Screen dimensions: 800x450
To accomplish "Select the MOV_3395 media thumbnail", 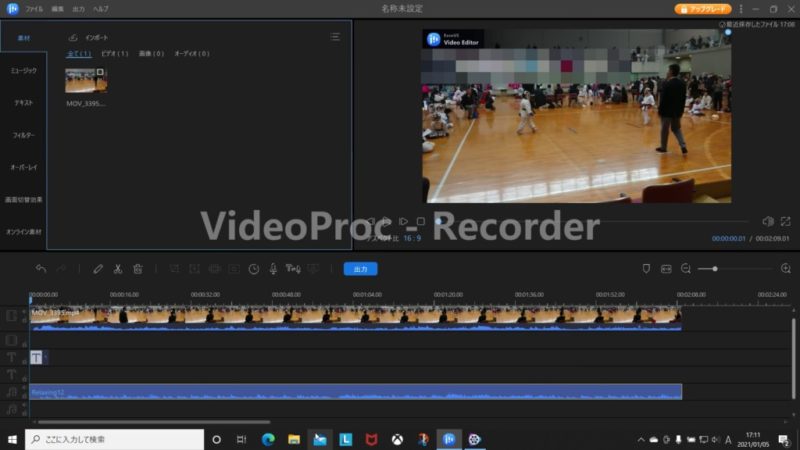I will 86,80.
